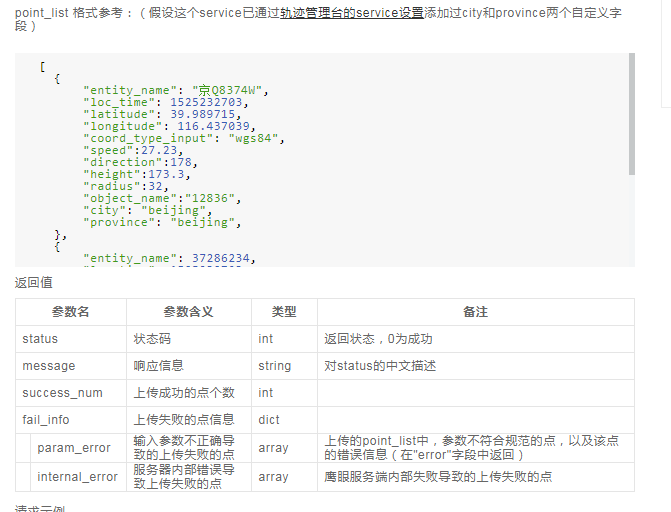The image size is (671, 512).
Task: Click the point_list 格式参考 intro paragraph
Action: 318,19
